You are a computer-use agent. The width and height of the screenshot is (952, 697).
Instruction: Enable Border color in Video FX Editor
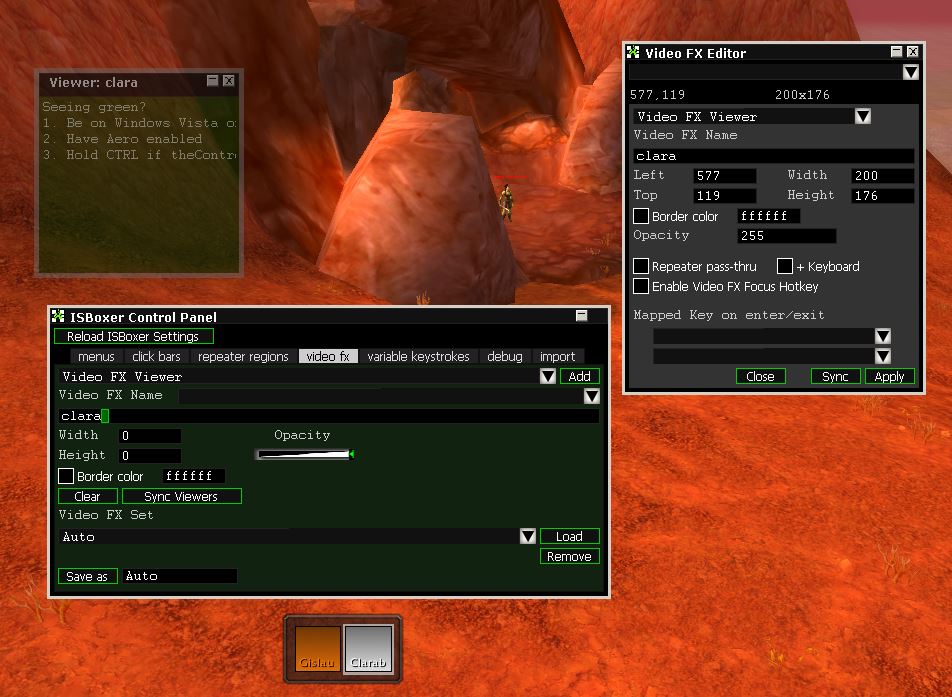[641, 216]
